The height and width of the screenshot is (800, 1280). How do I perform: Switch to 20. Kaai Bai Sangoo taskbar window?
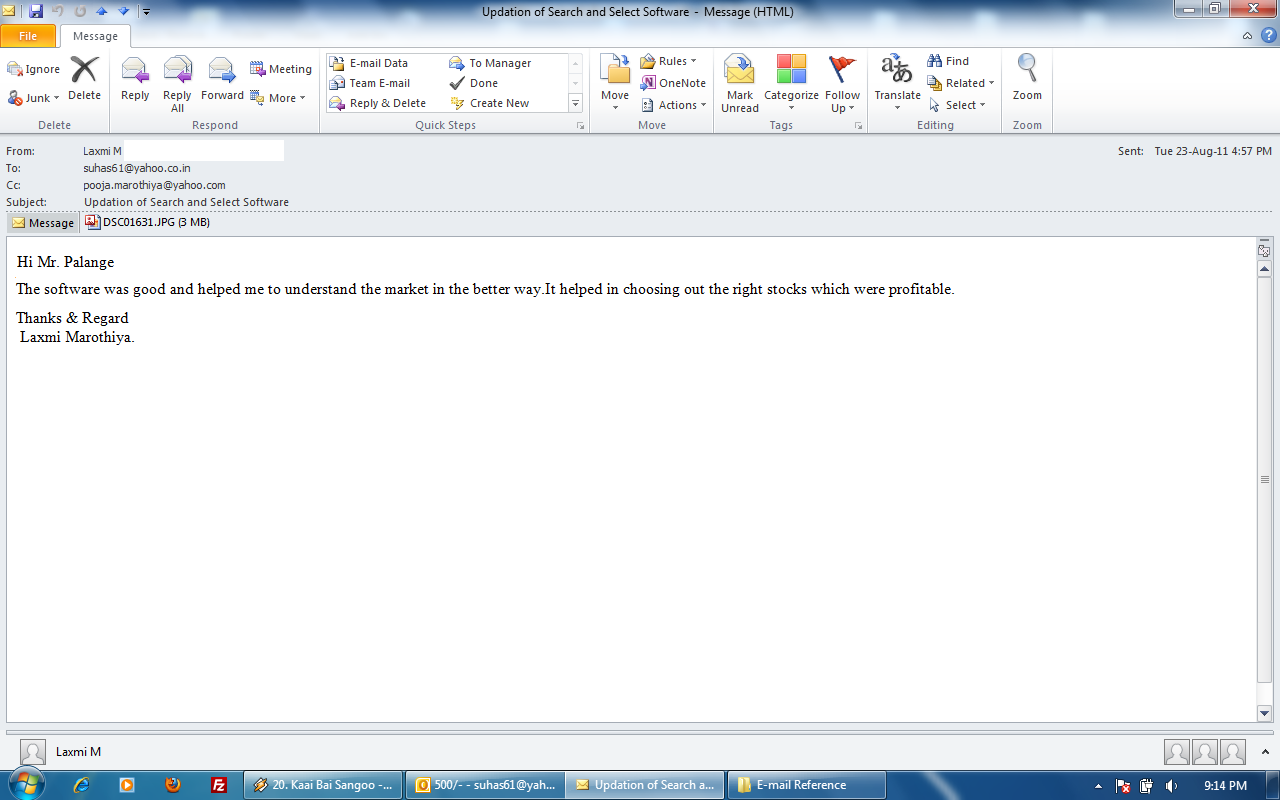pos(323,785)
